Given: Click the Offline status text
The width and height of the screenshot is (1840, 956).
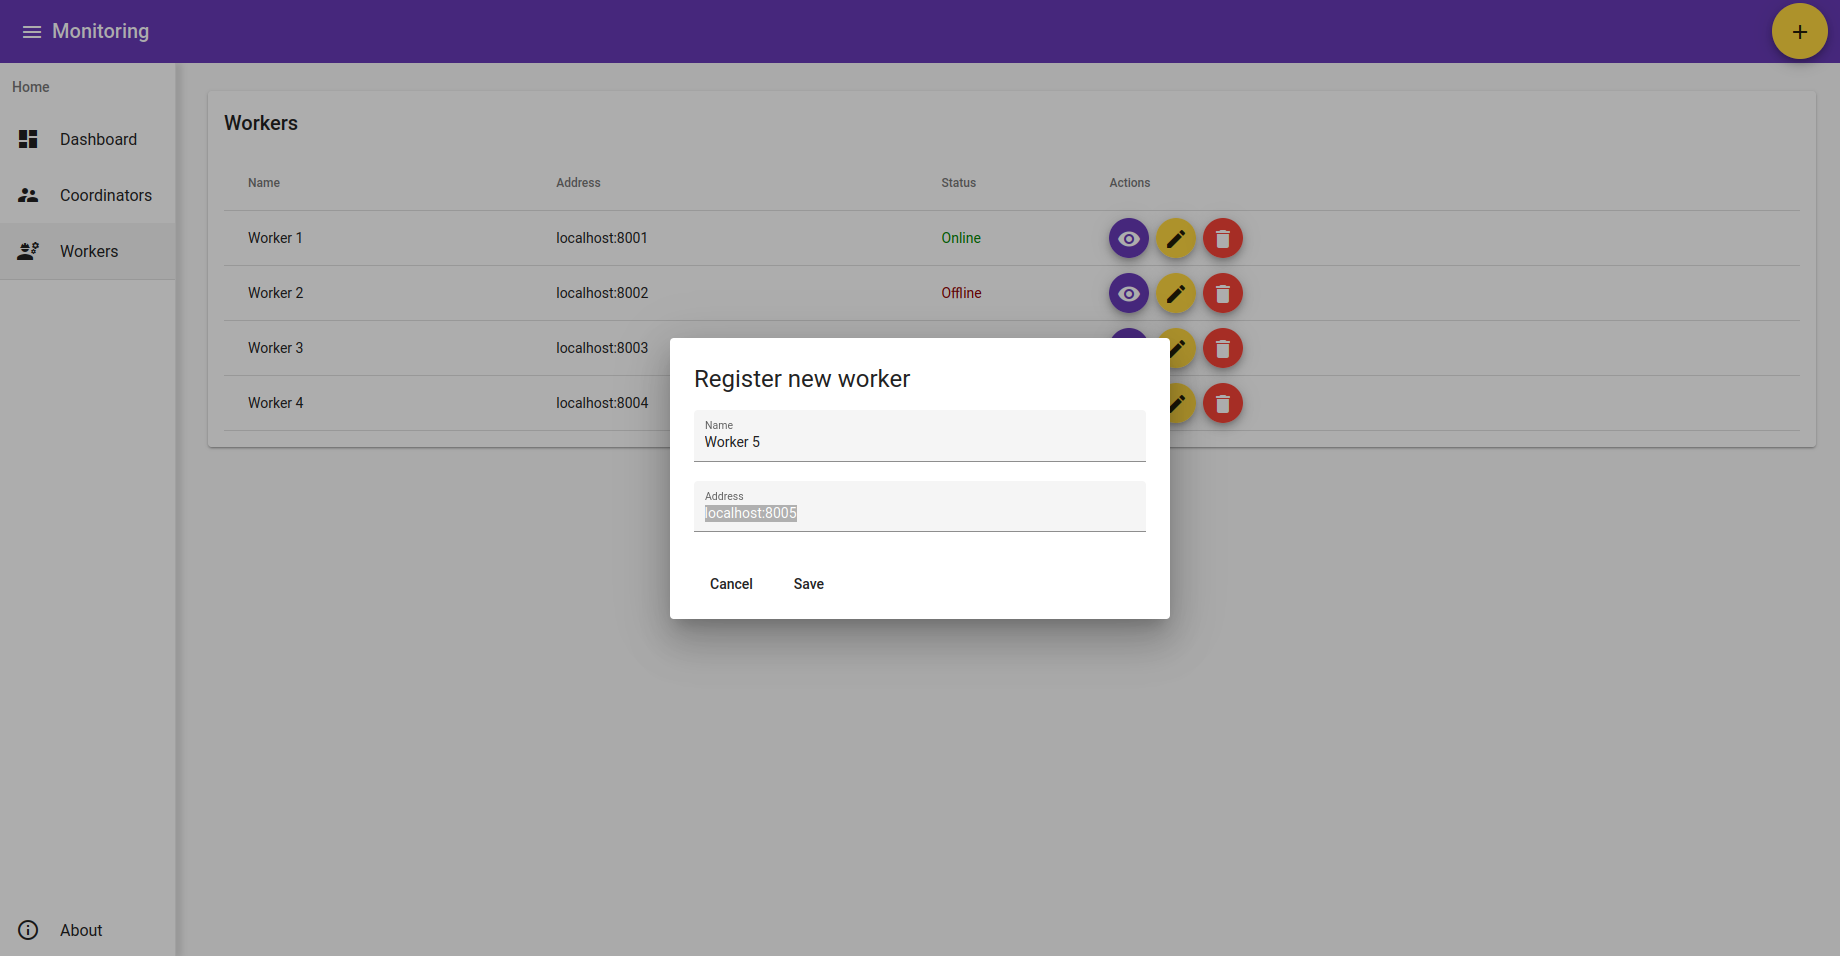Looking at the screenshot, I should coord(961,293).
